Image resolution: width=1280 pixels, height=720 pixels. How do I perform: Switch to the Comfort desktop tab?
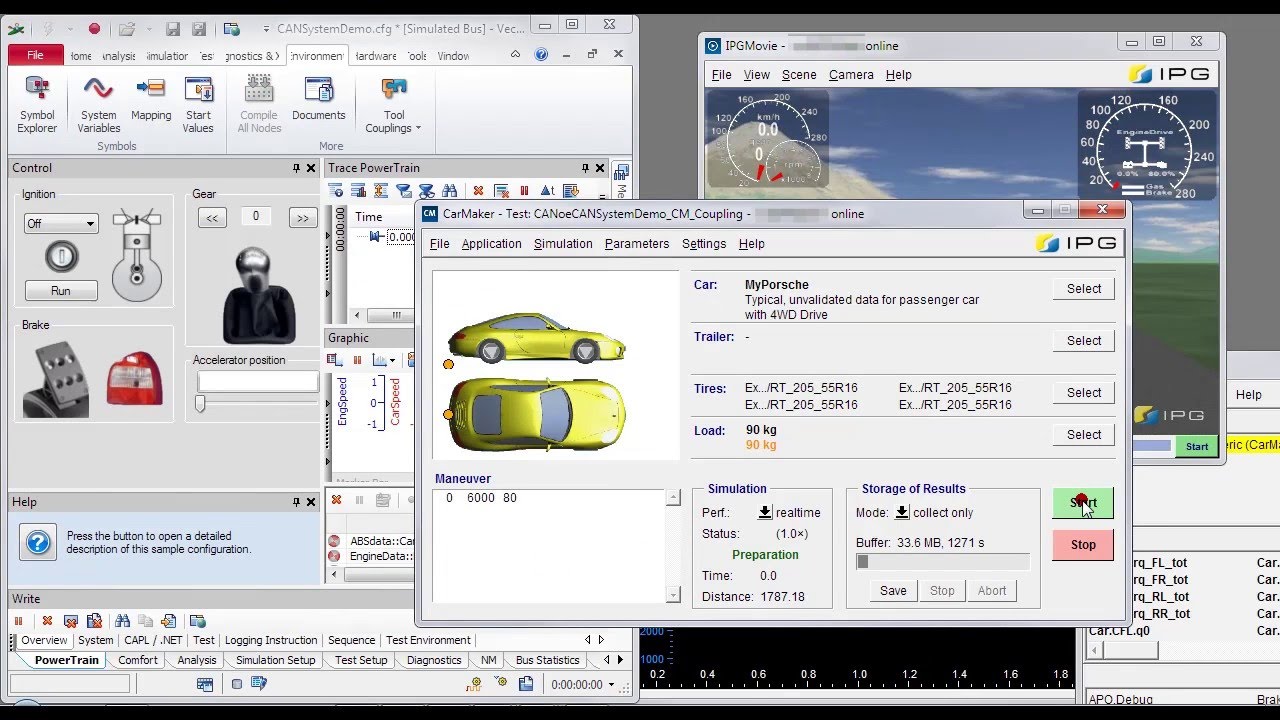coord(138,660)
